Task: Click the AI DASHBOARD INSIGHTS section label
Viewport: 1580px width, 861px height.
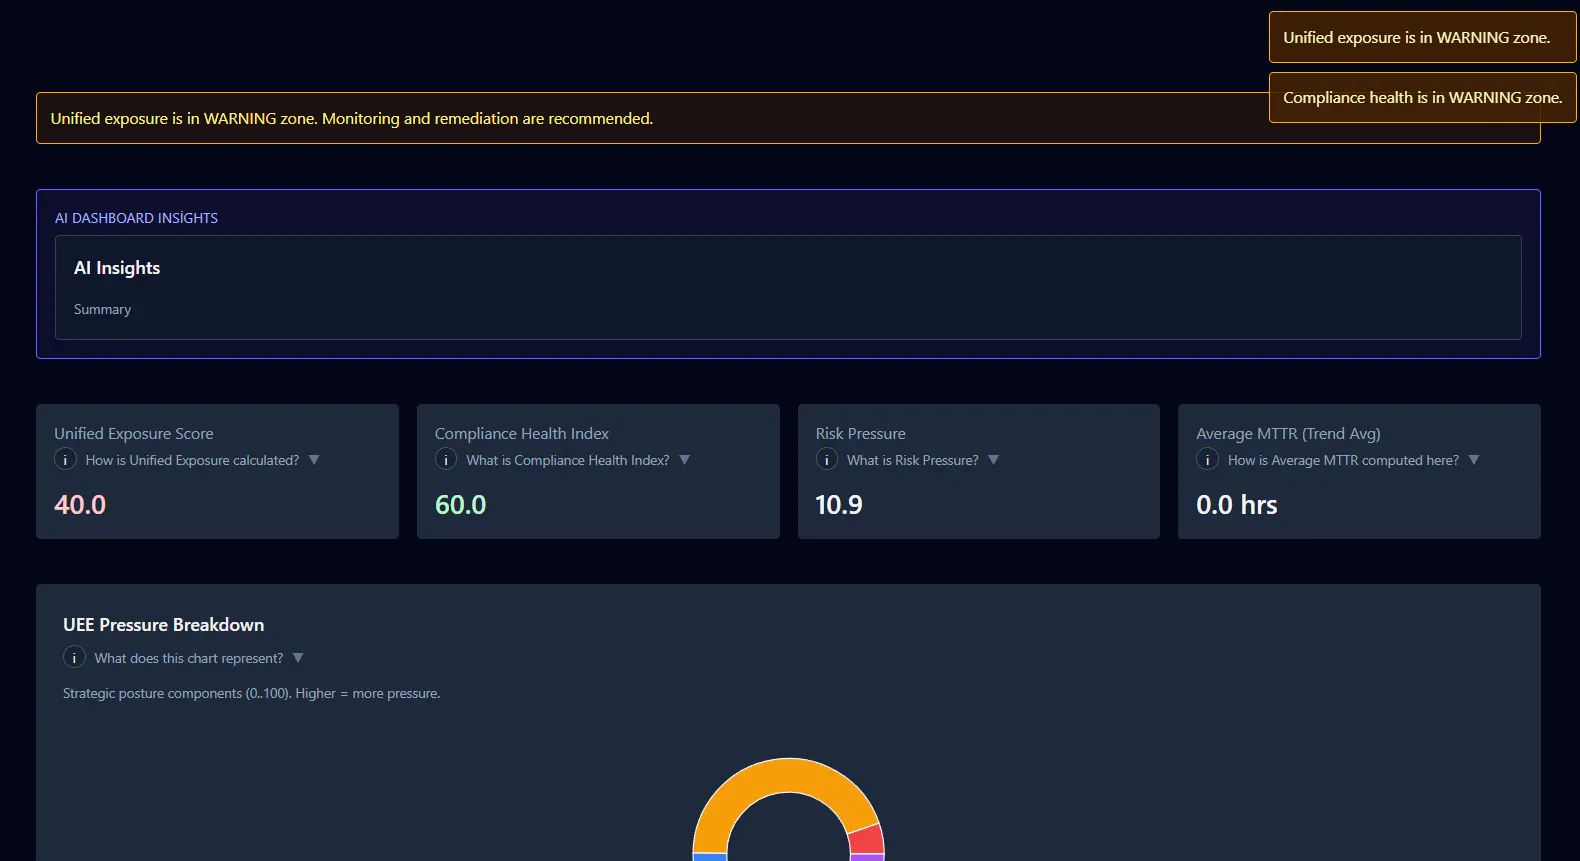Action: pyautogui.click(x=136, y=218)
